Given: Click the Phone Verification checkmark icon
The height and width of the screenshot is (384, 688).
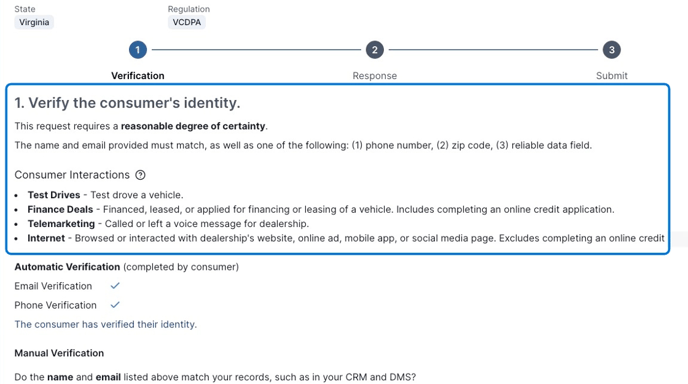Looking at the screenshot, I should click(115, 305).
